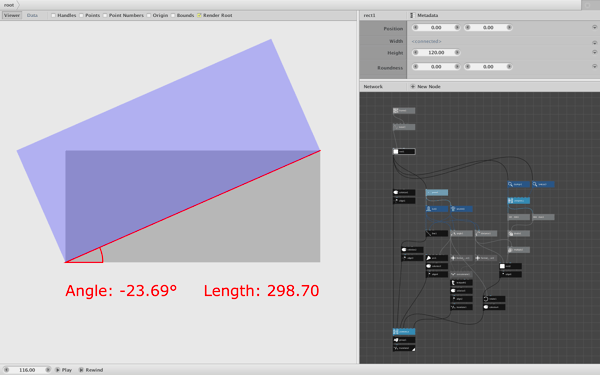Toggle the Points checkbox
The image size is (600, 375).
tap(81, 15)
